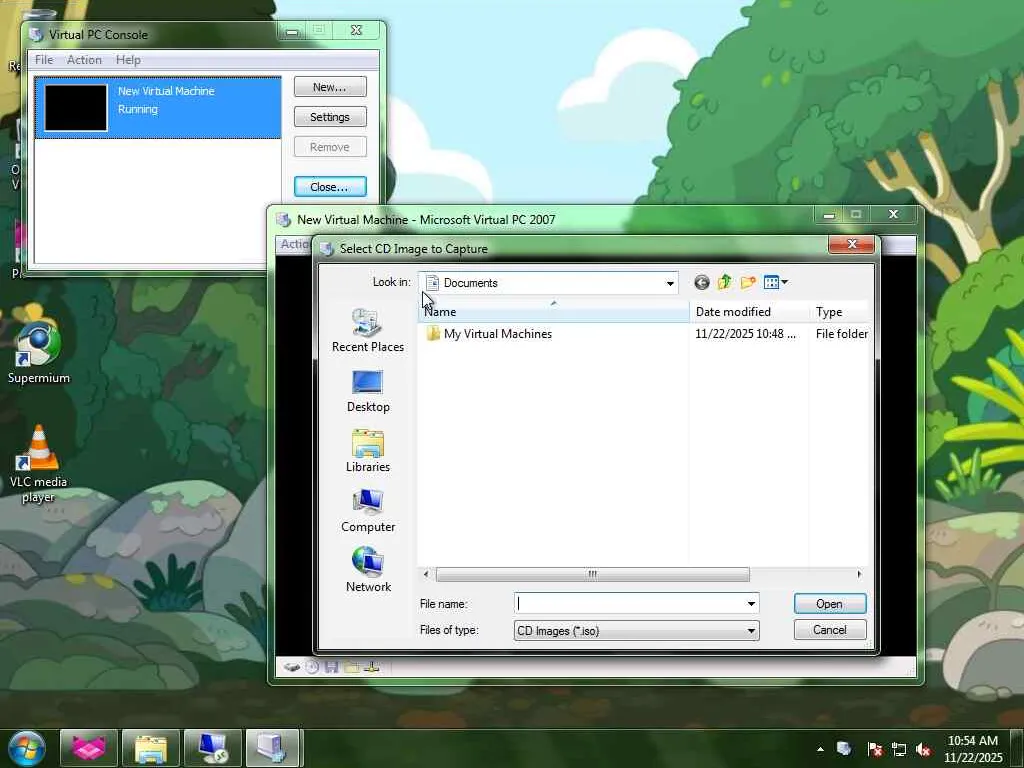
Task: Click Settings in Virtual PC Console
Action: pyautogui.click(x=330, y=117)
